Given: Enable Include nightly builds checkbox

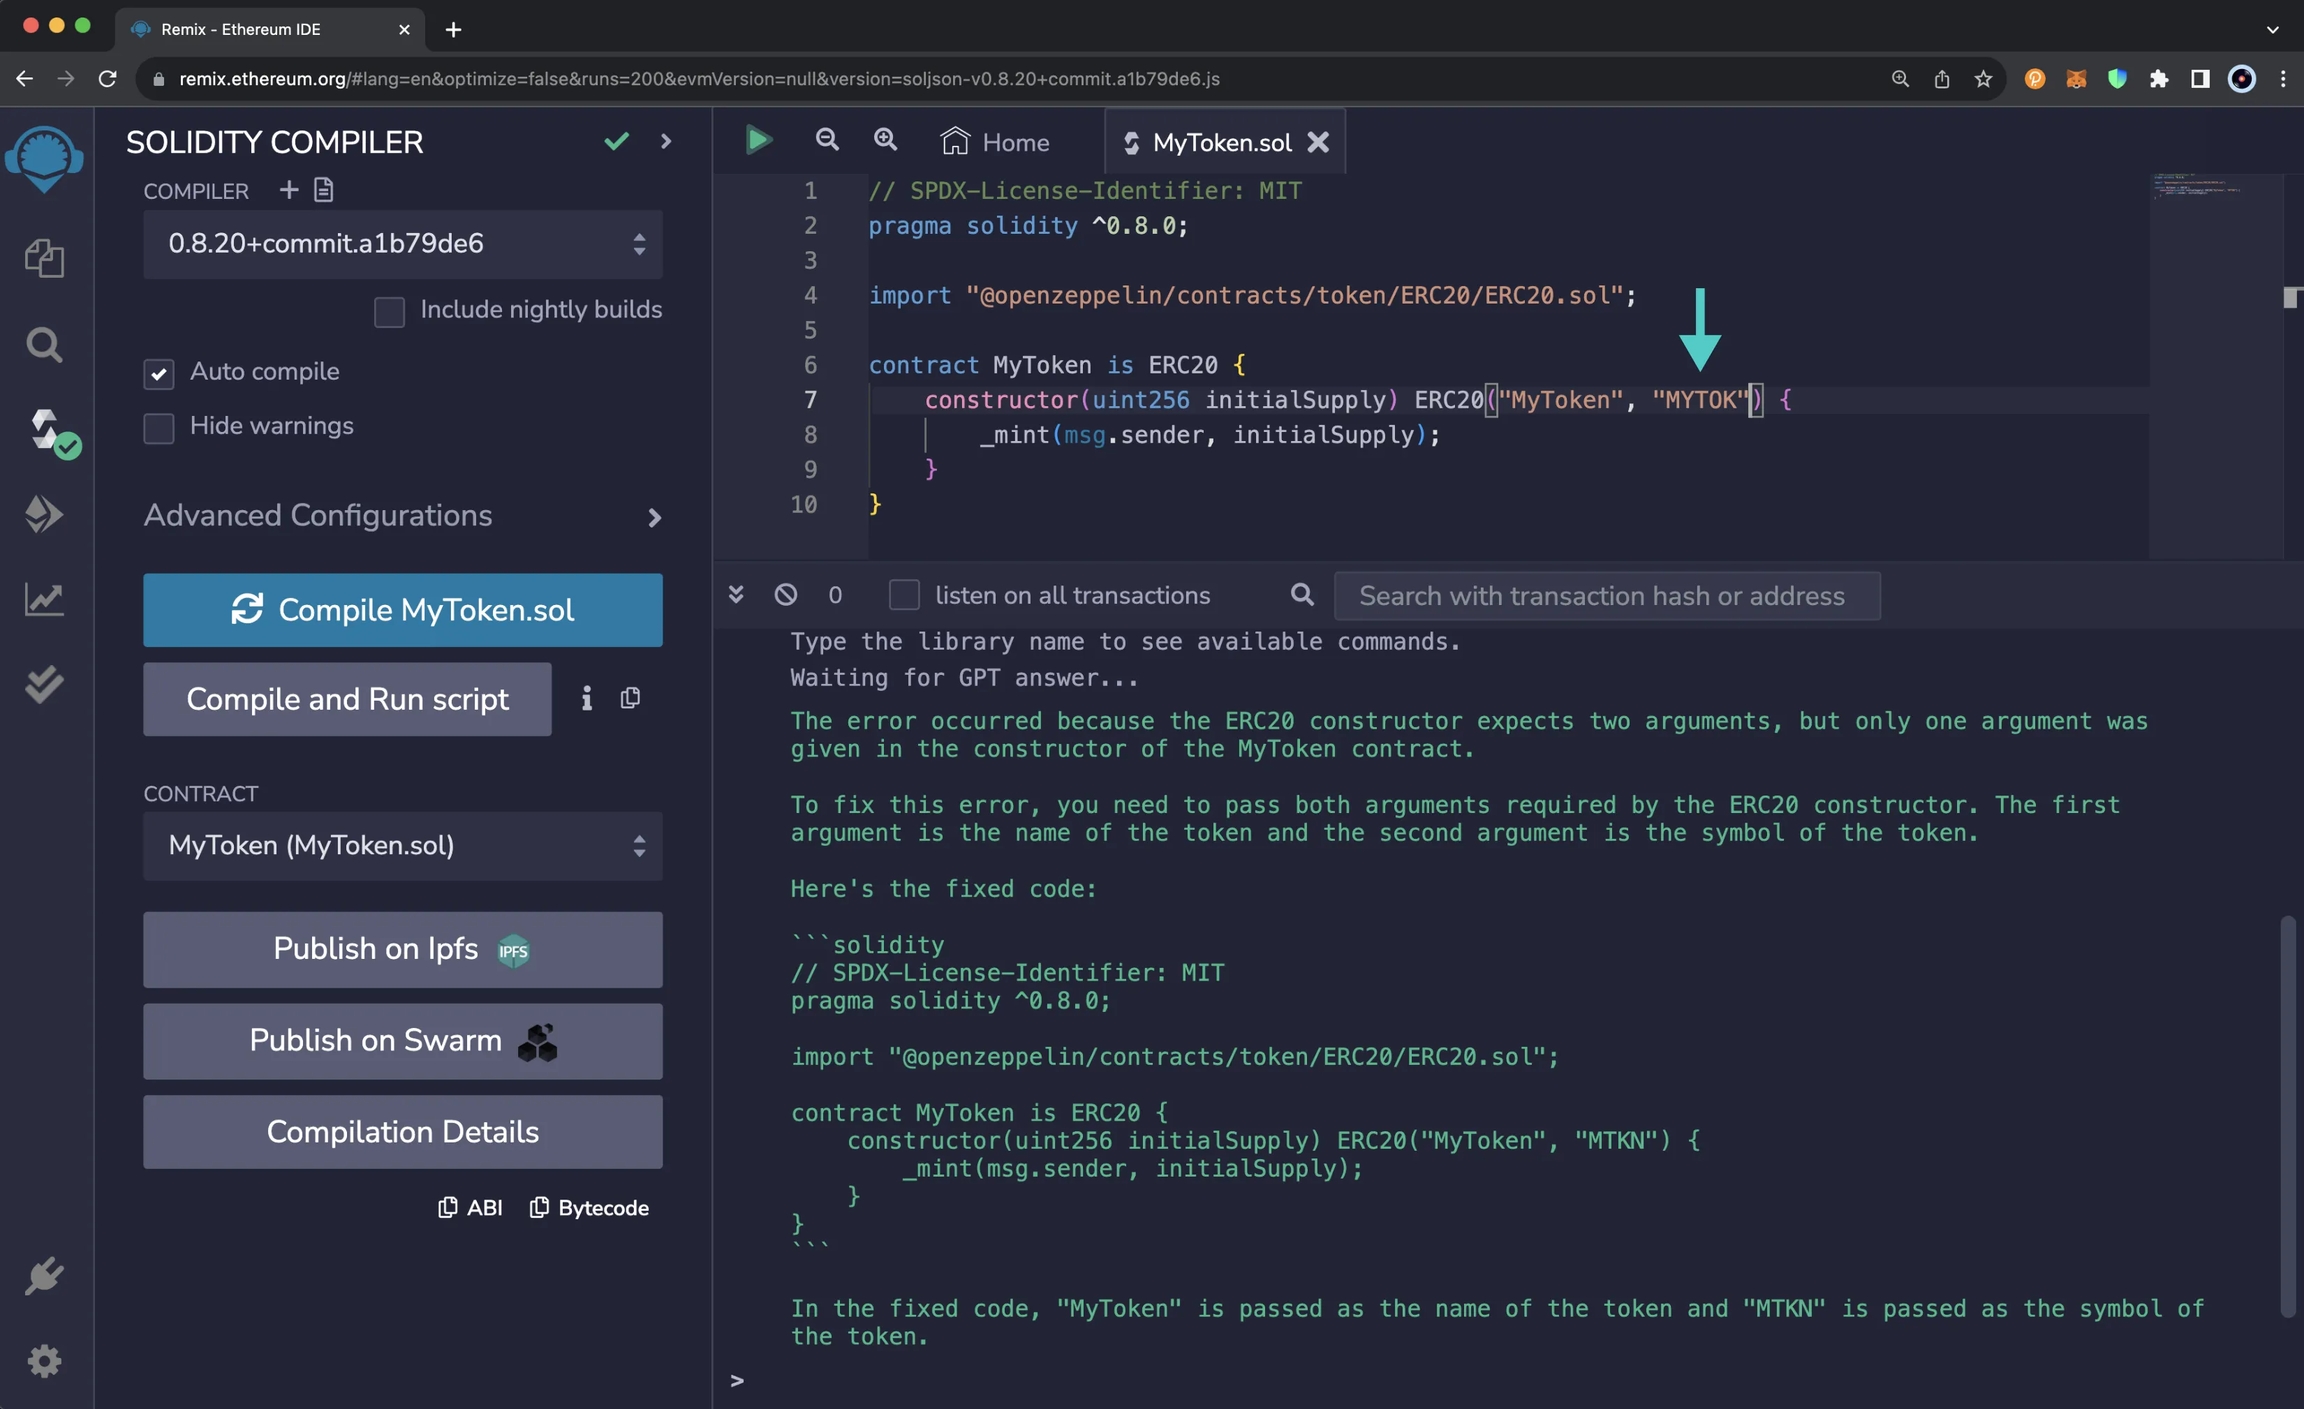Looking at the screenshot, I should pos(389,311).
